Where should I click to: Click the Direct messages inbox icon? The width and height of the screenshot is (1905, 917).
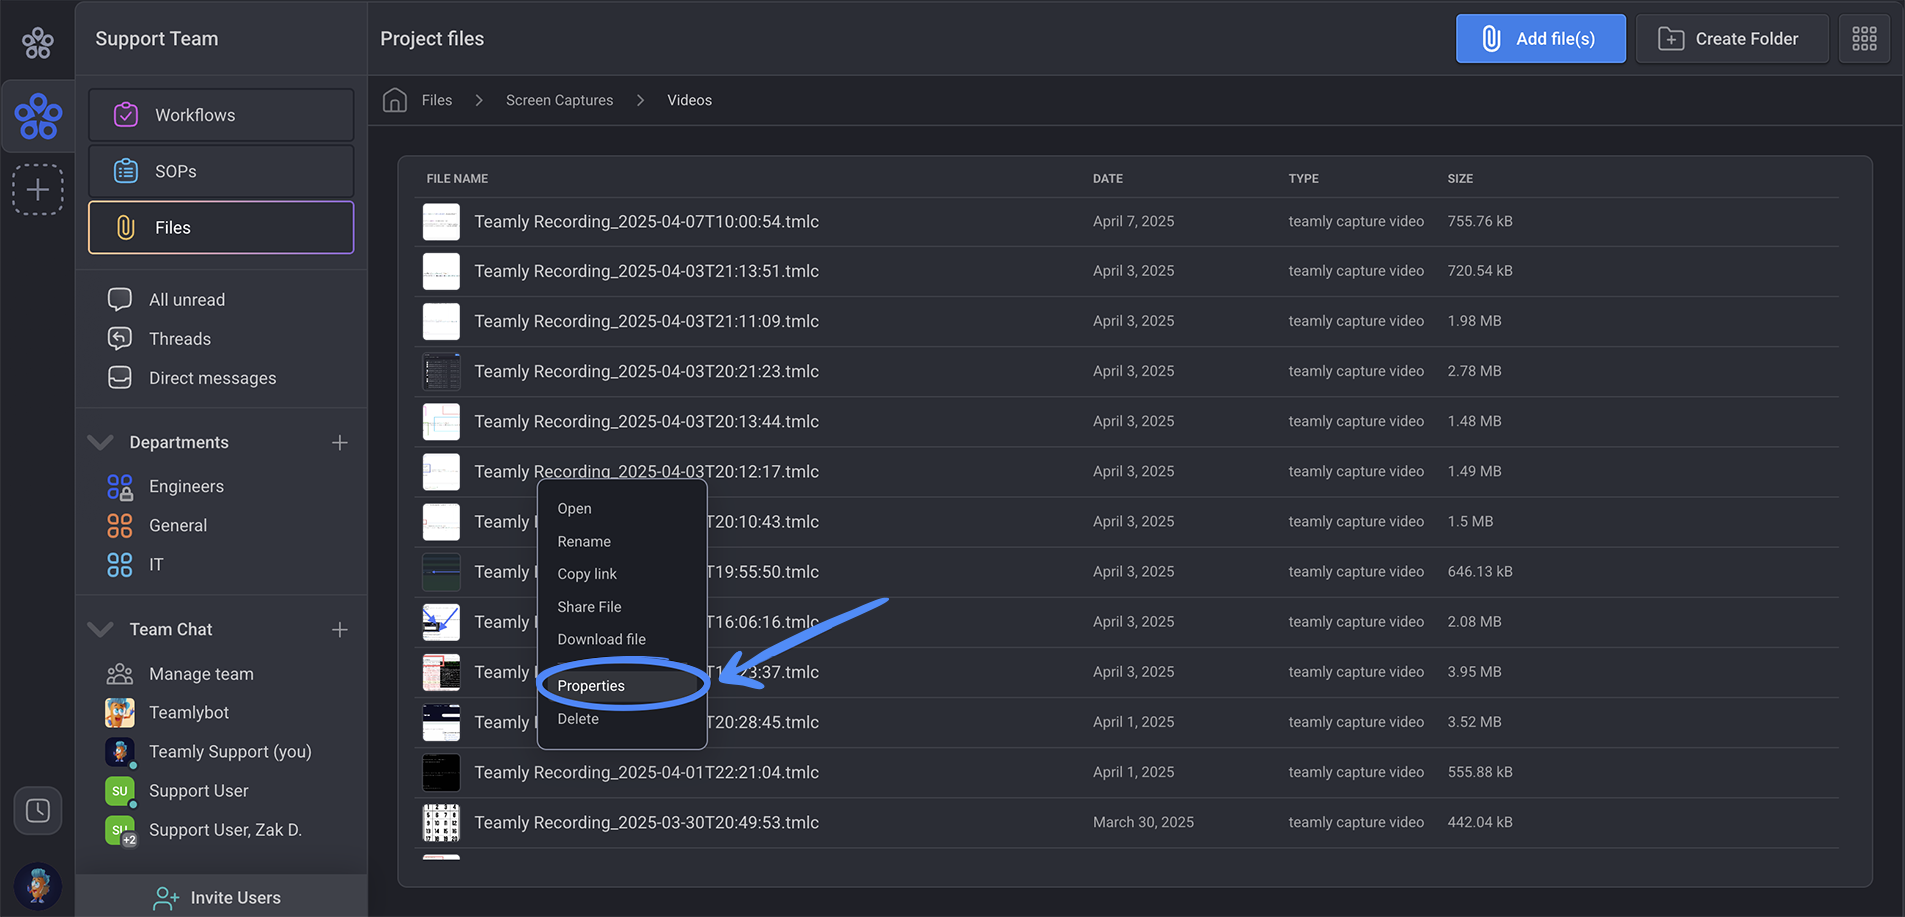coord(119,377)
